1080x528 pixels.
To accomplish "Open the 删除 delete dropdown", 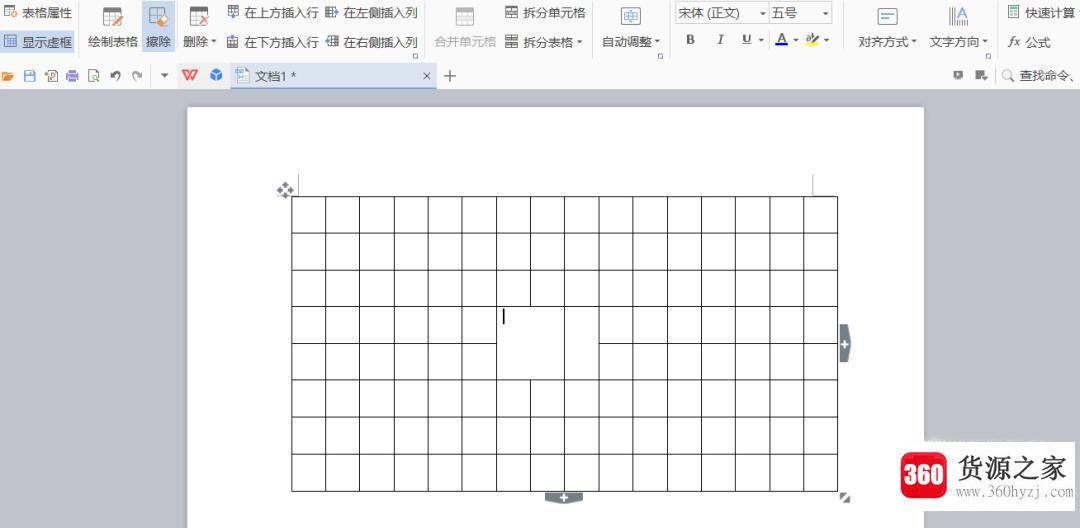I will [x=199, y=26].
